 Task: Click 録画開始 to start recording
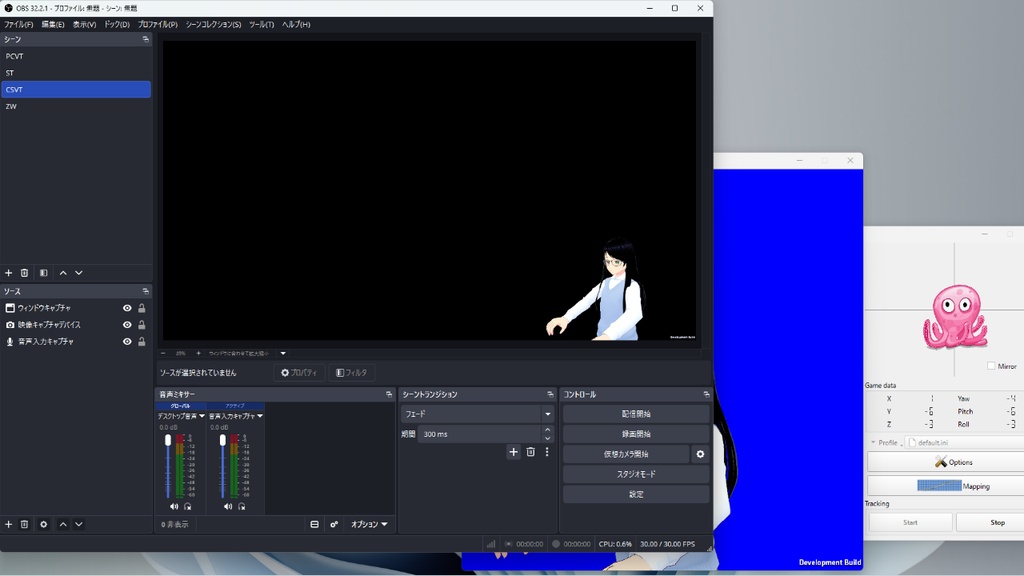(636, 434)
